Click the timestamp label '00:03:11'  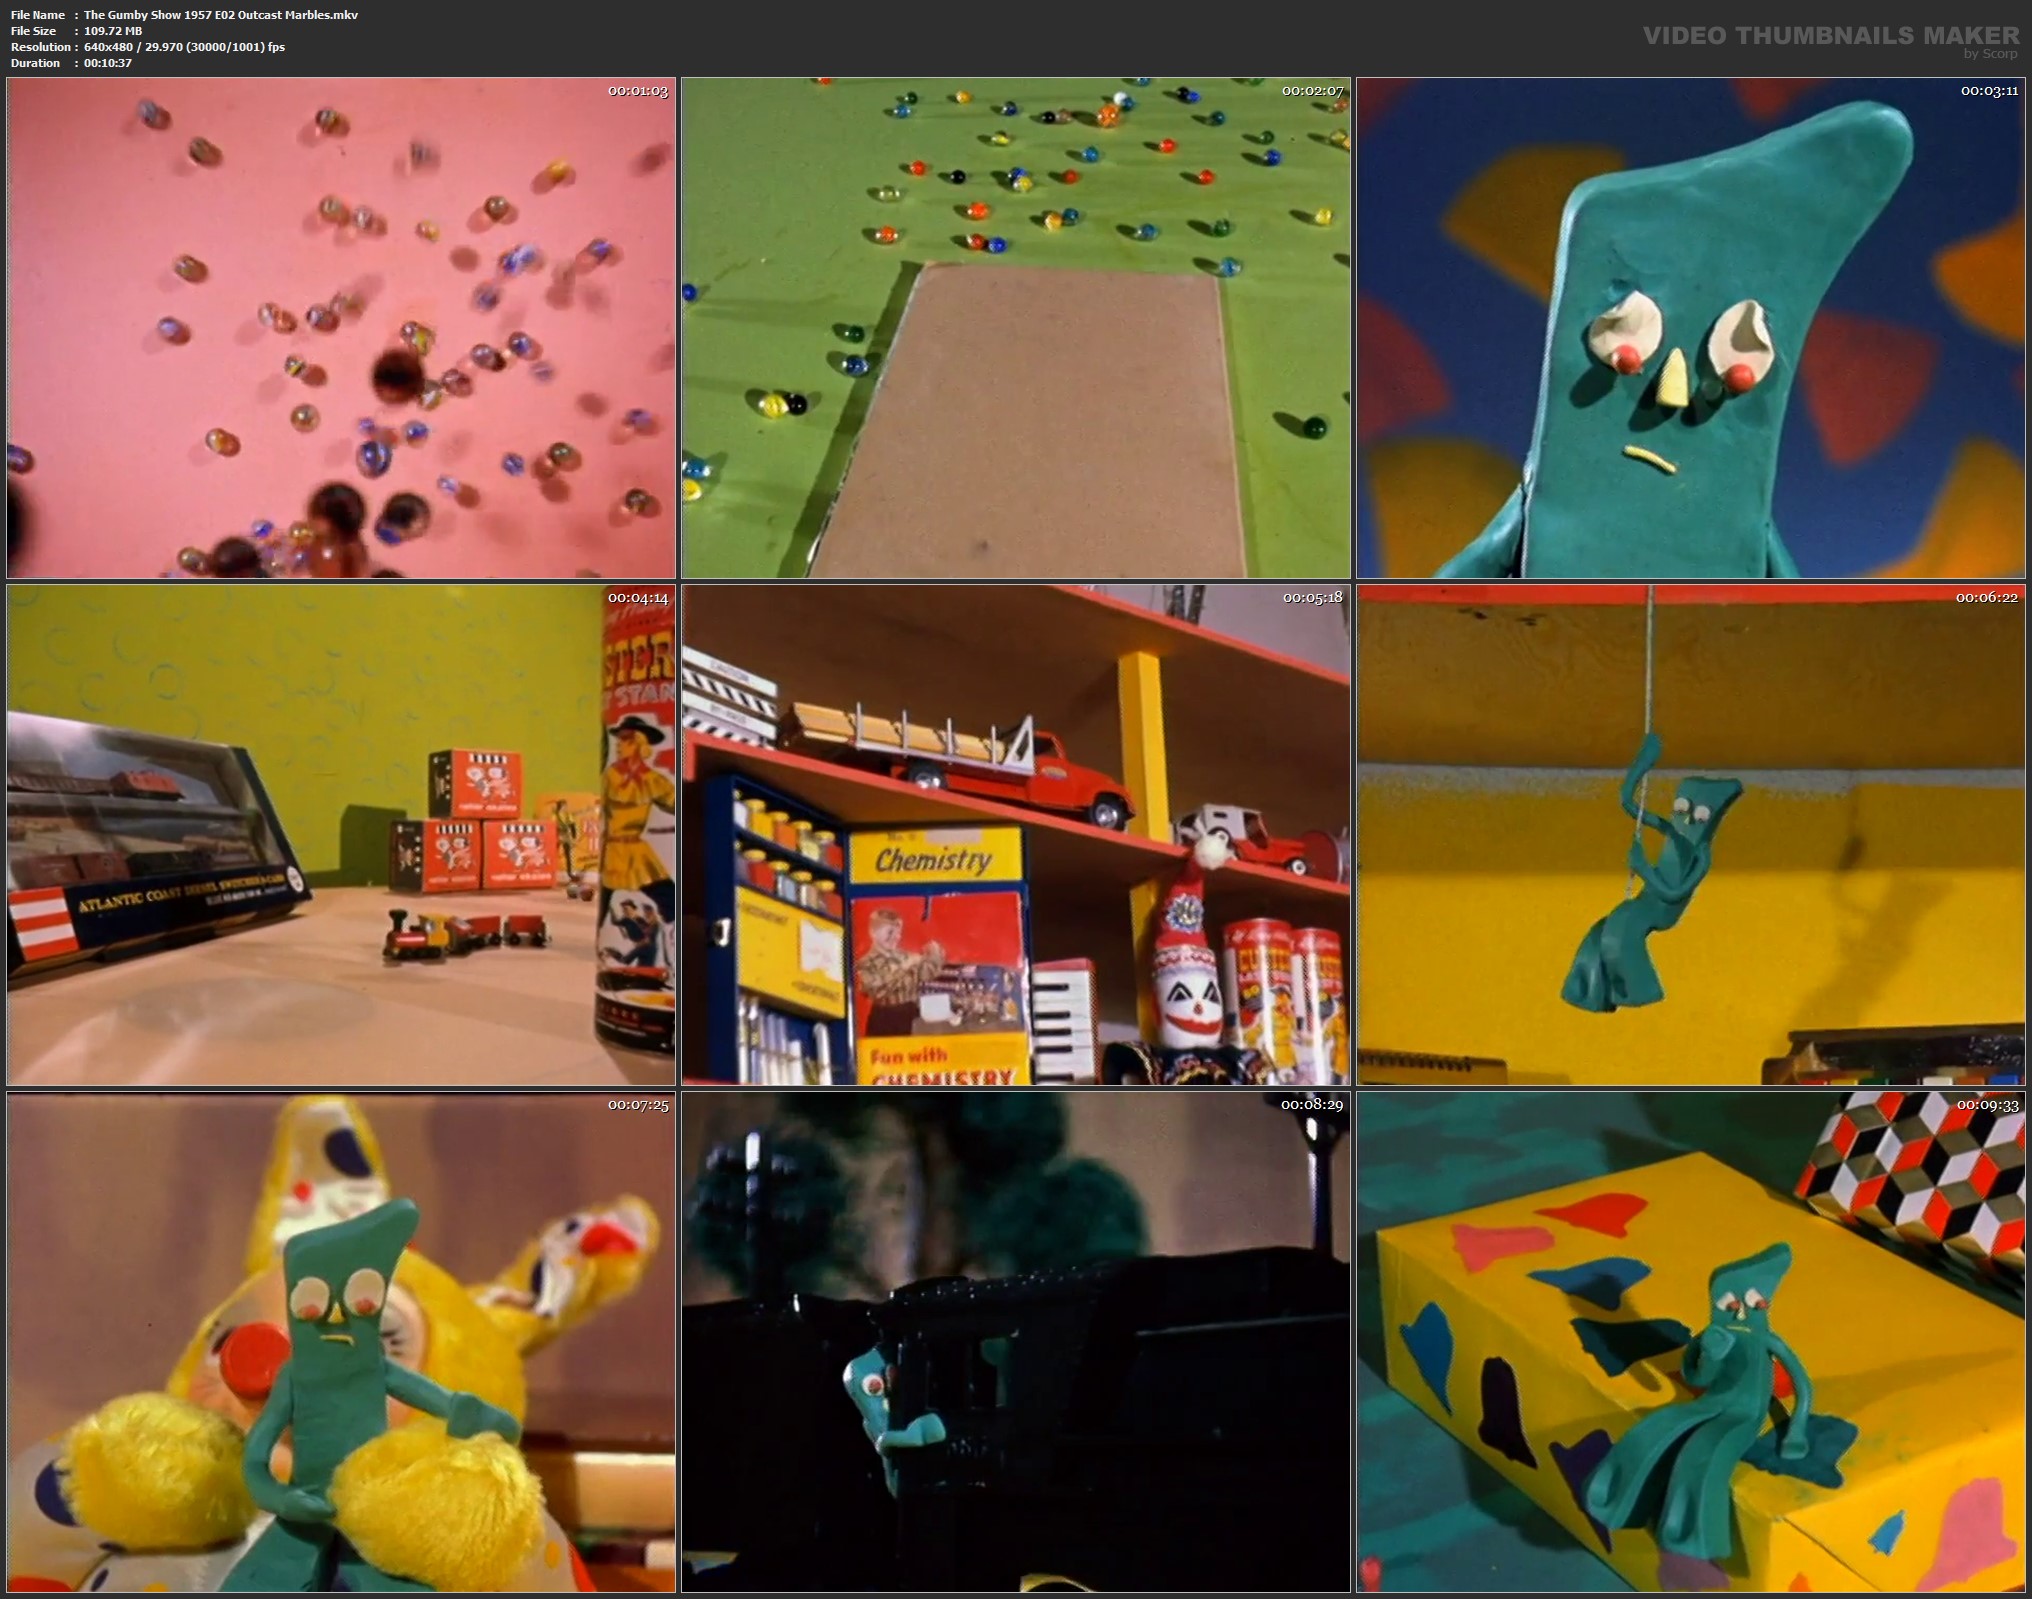click(1989, 91)
